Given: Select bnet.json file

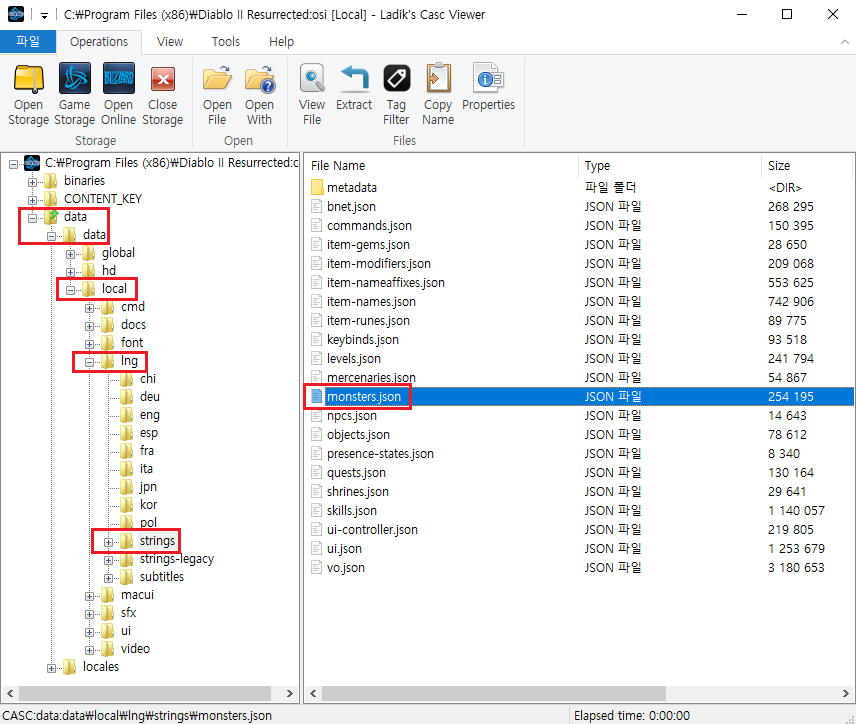Looking at the screenshot, I should tap(351, 206).
